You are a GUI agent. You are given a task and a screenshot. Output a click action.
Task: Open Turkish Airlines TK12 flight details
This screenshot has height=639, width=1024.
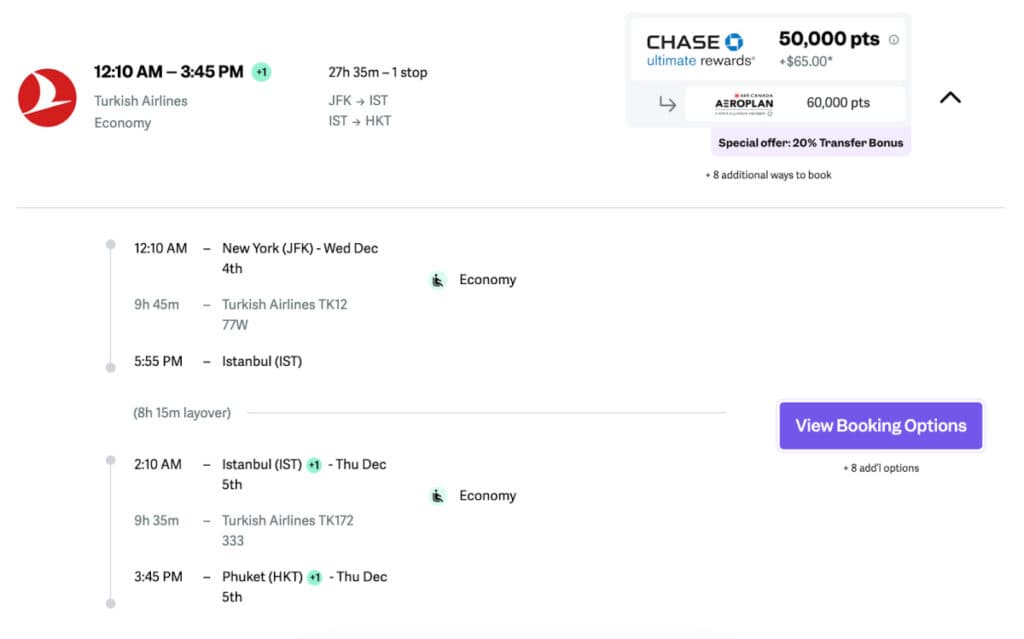click(284, 304)
